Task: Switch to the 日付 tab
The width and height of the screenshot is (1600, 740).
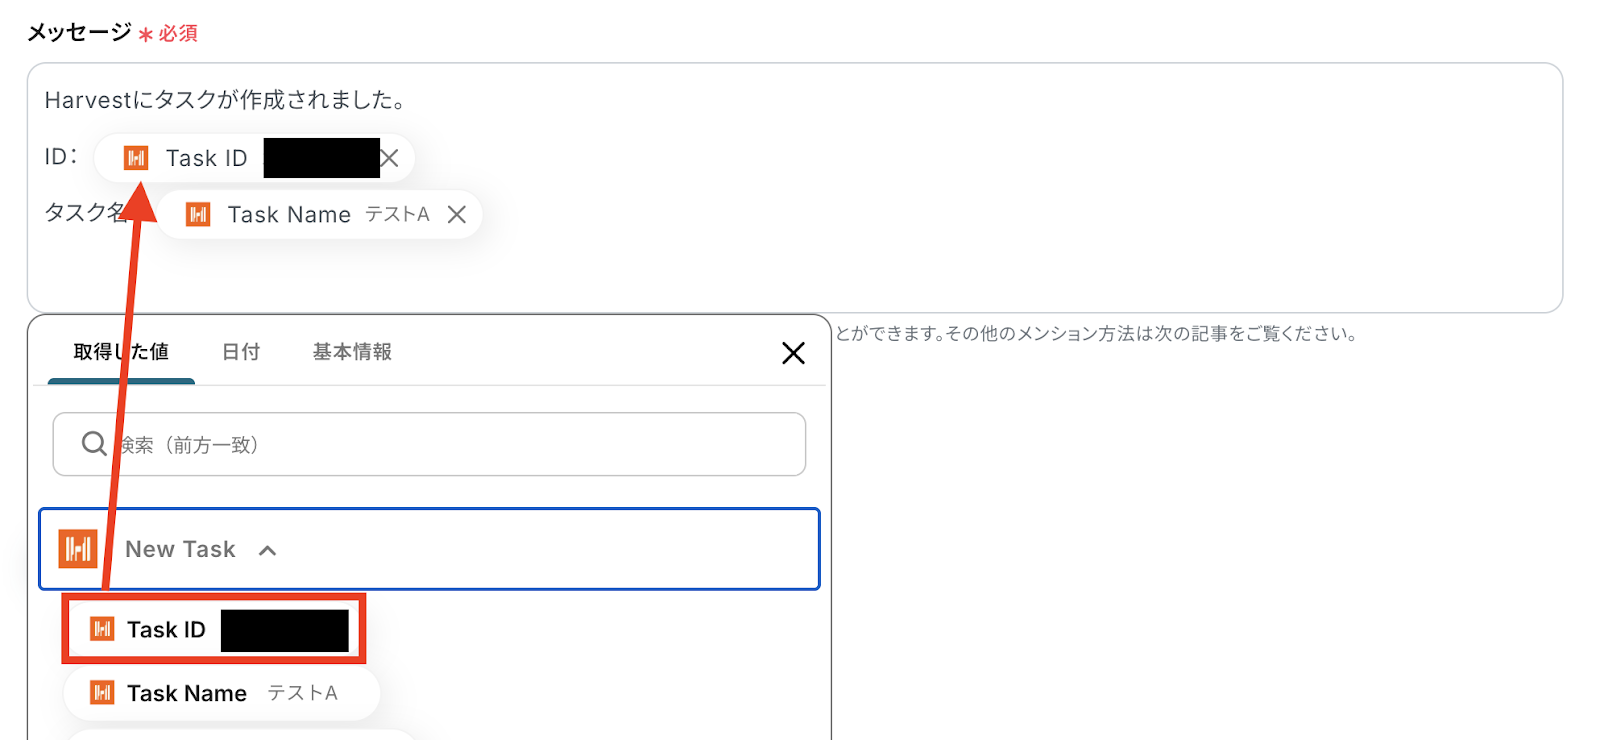Action: (241, 352)
